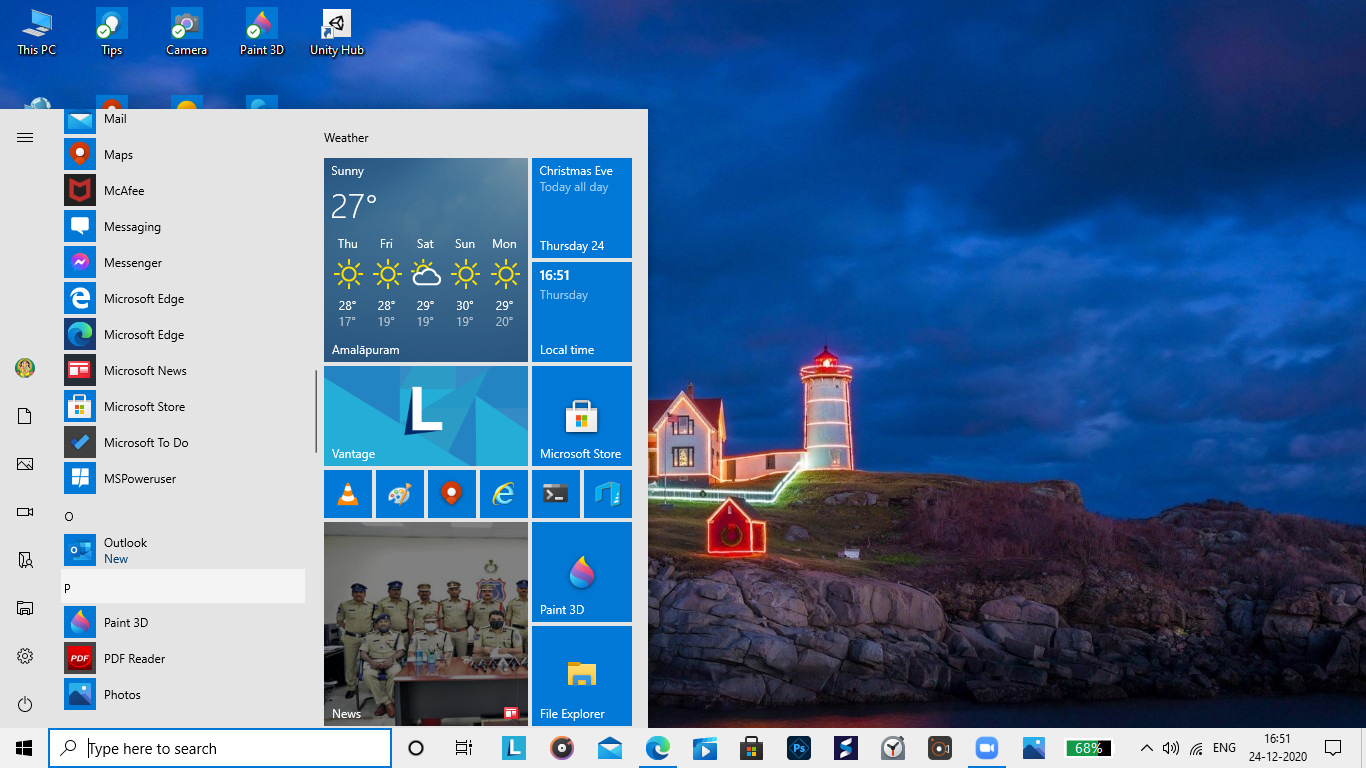Select Tips desktop shortcut
The height and width of the screenshot is (768, 1366).
(112, 33)
